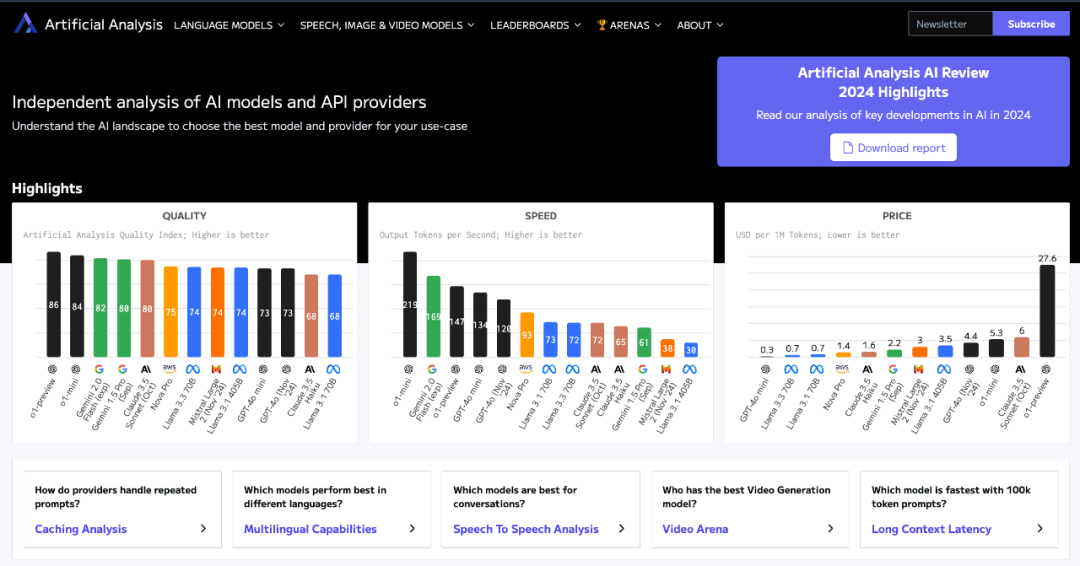This screenshot has width=1080, height=566.
Task: Click OpenAI icon under o1-preview in Quality chart
Action: tap(53, 370)
